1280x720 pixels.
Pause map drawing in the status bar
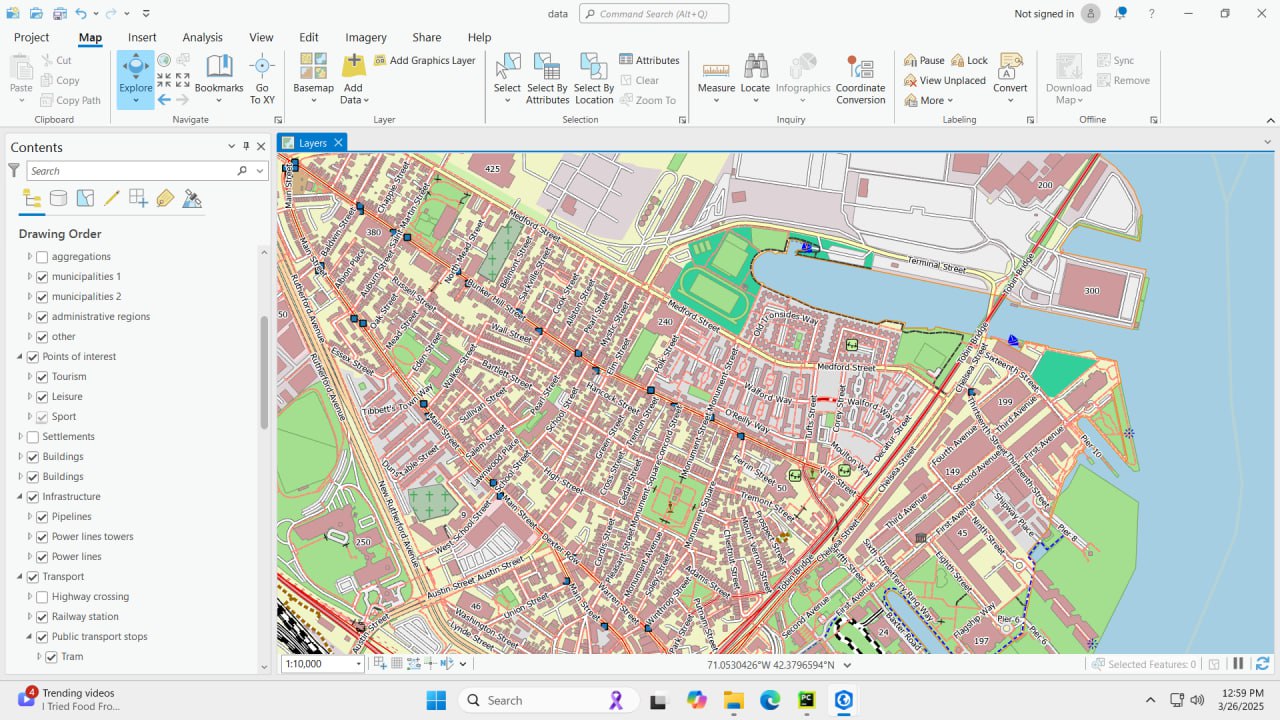(1237, 662)
